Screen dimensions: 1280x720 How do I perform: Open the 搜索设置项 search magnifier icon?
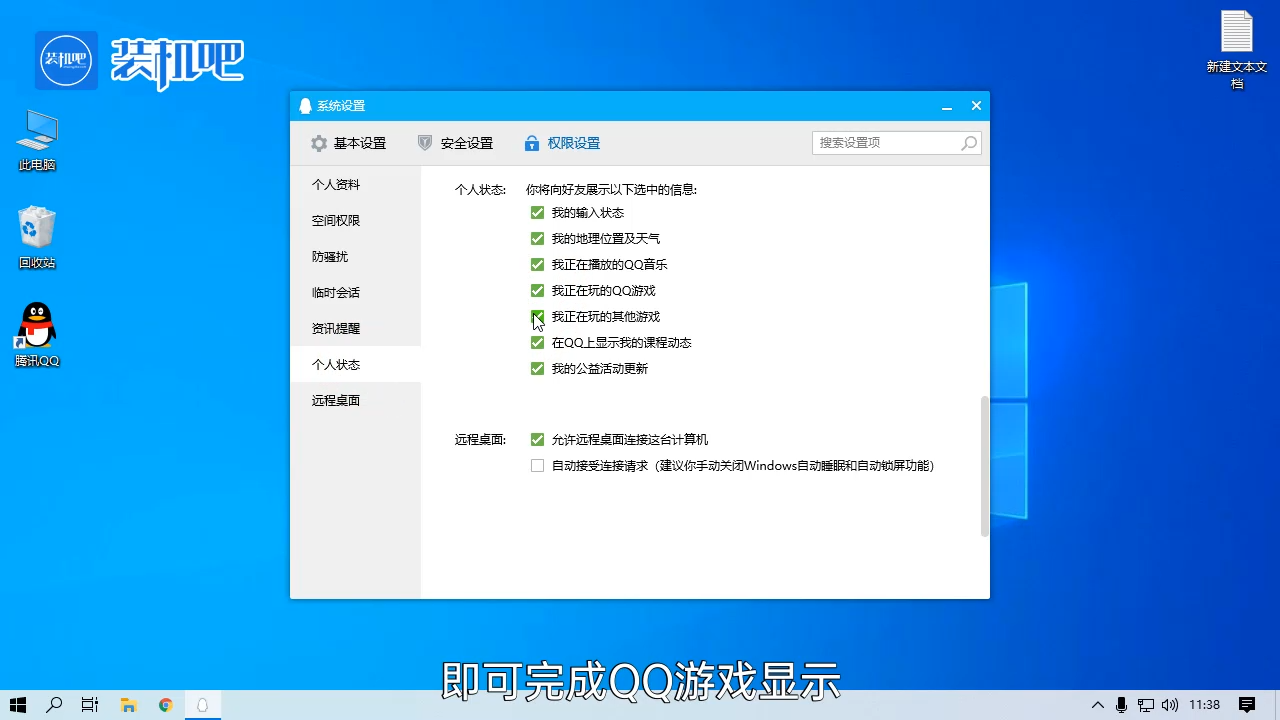(968, 143)
